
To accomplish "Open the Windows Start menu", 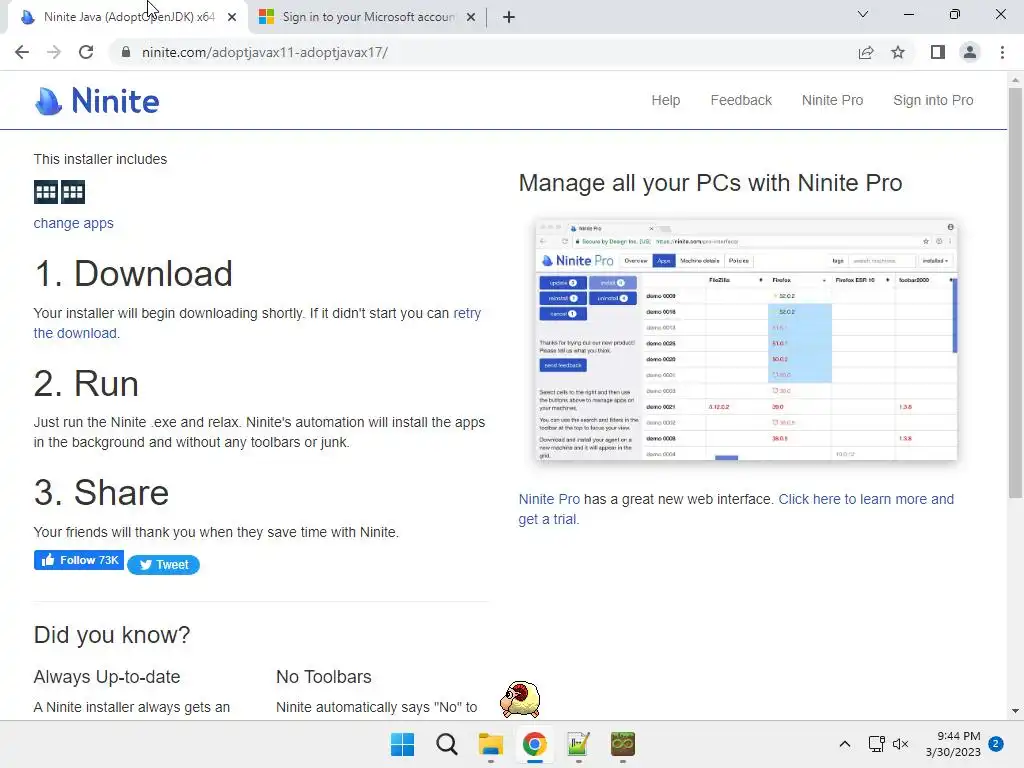I will pyautogui.click(x=402, y=744).
